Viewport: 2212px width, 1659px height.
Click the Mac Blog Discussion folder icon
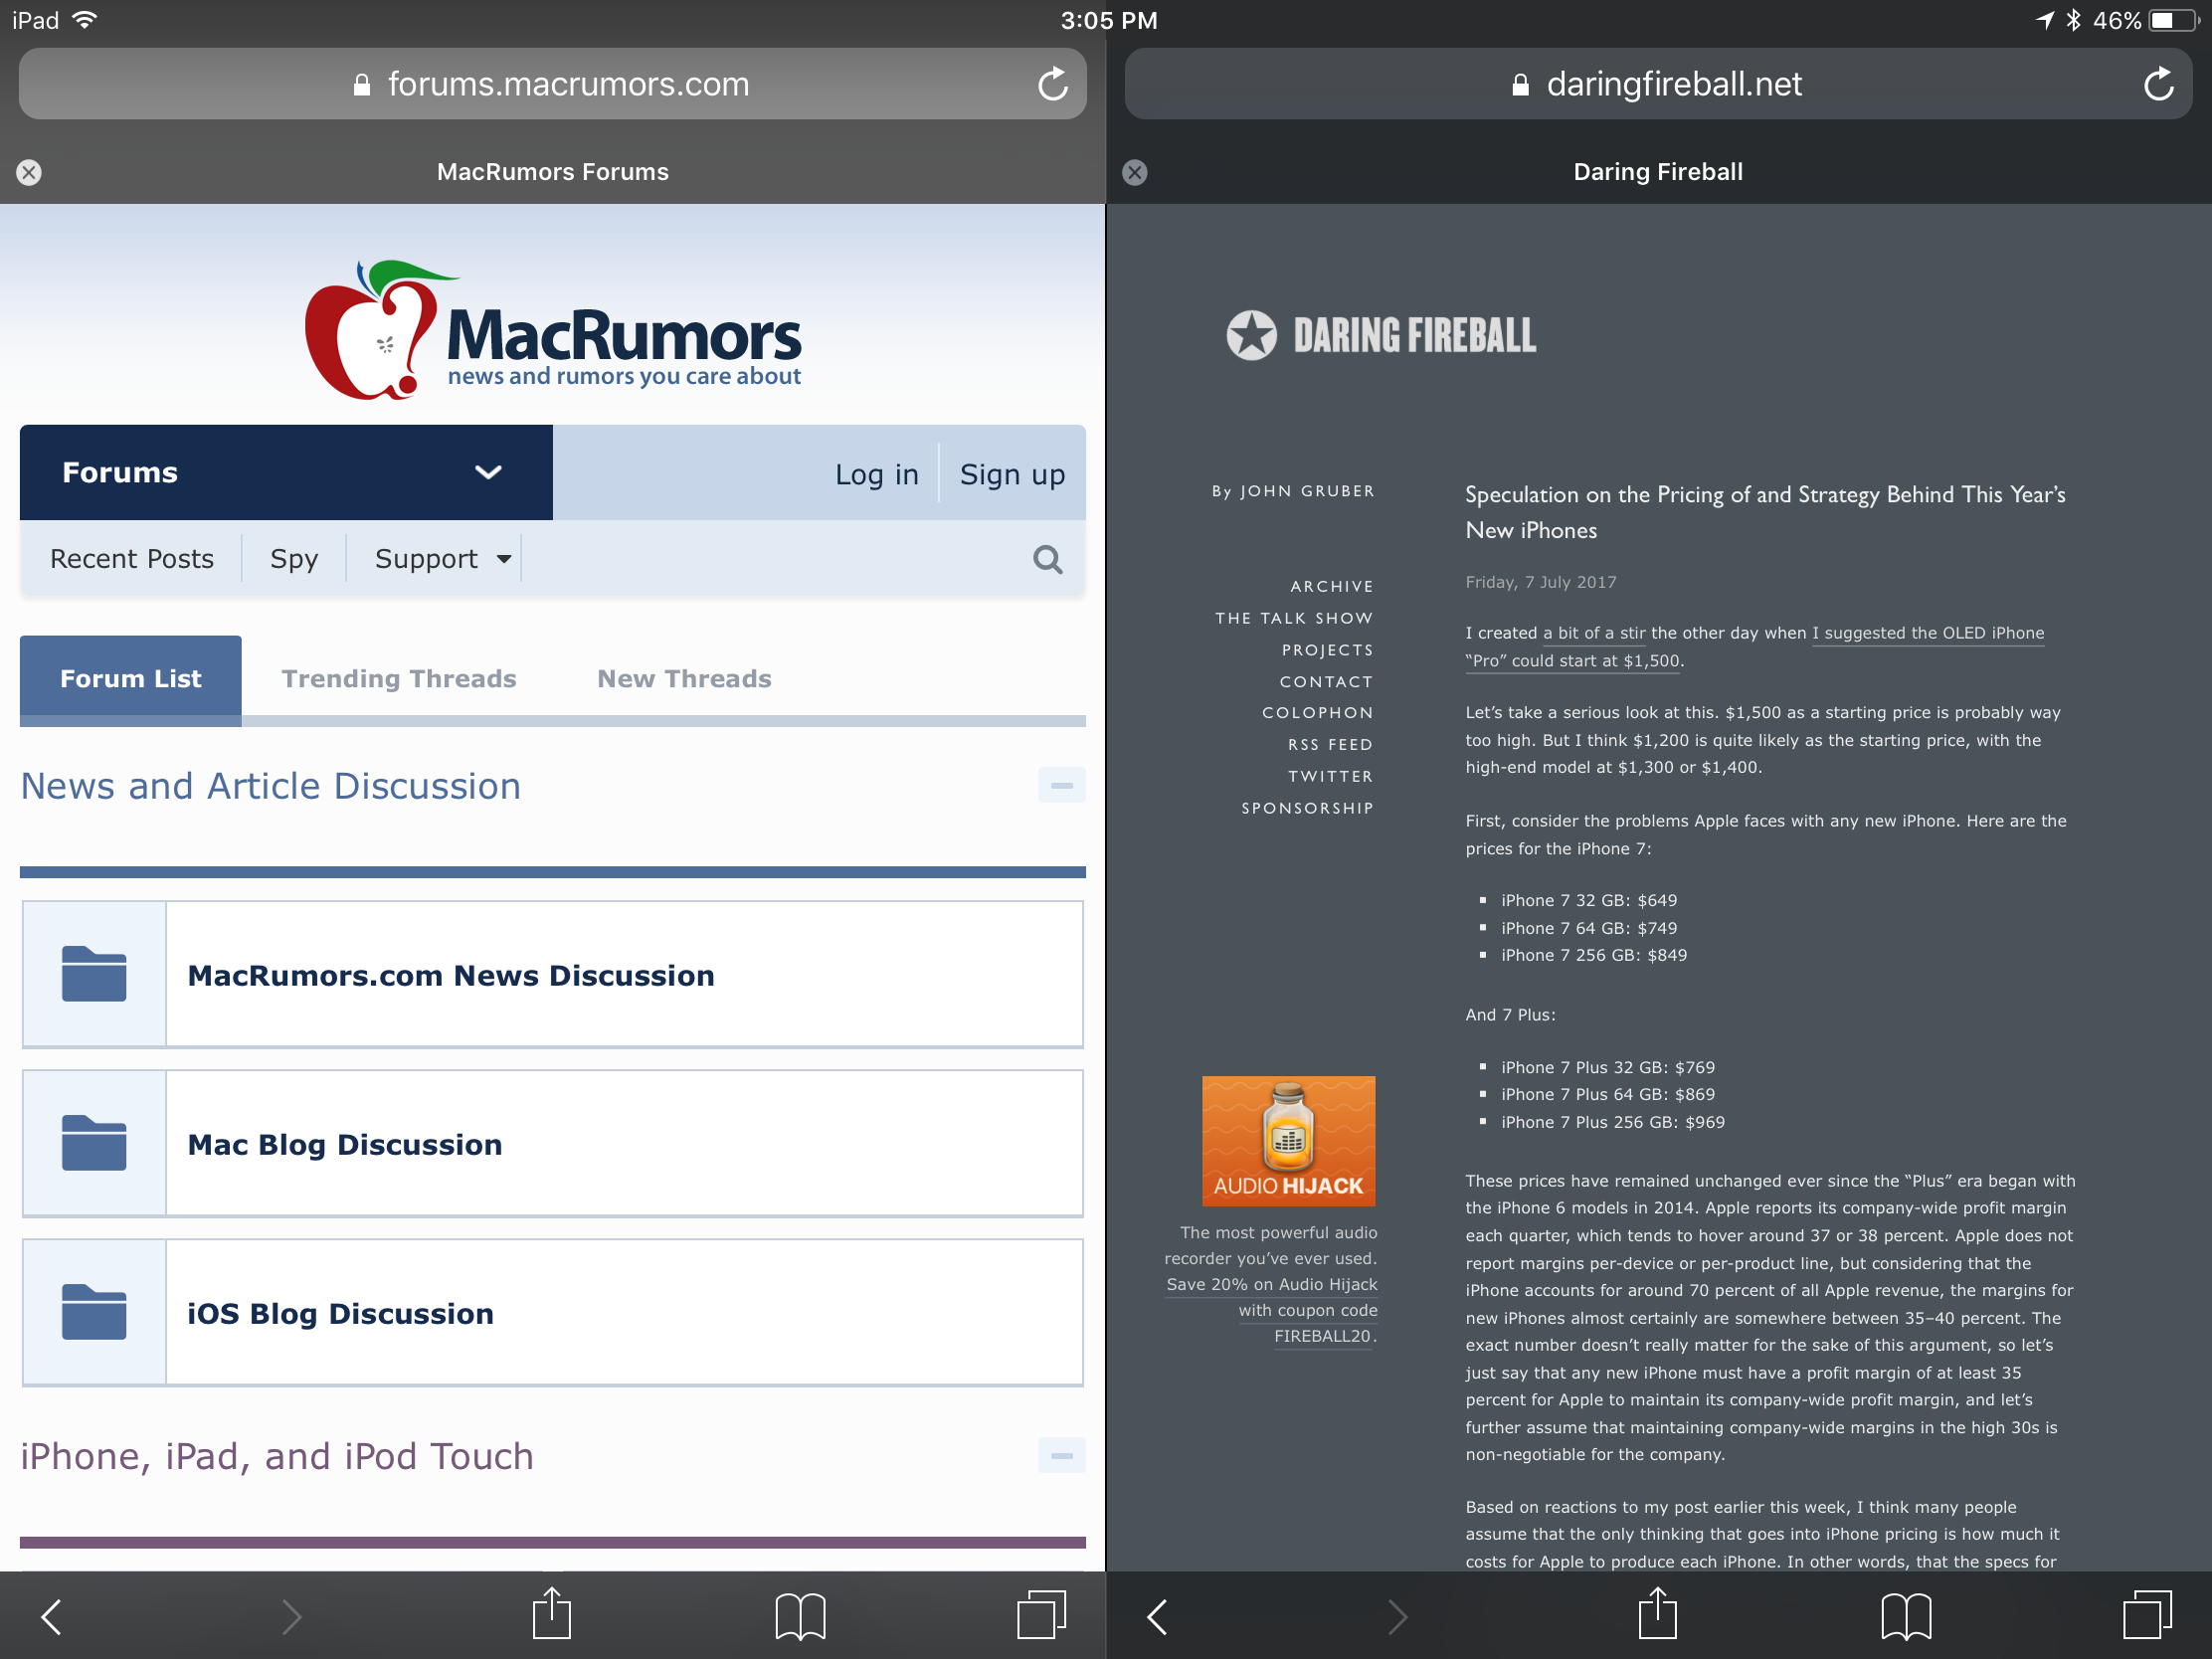[94, 1143]
